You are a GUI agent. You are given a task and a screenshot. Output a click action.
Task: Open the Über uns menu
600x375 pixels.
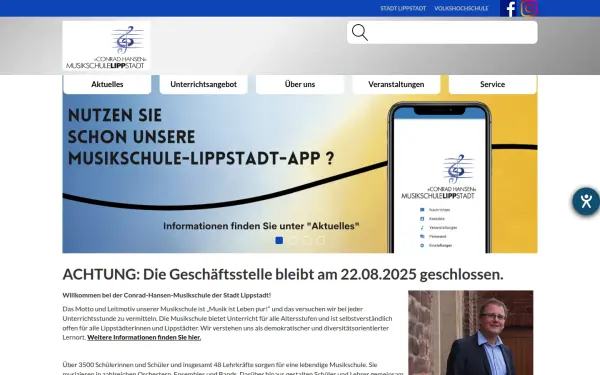pyautogui.click(x=300, y=84)
